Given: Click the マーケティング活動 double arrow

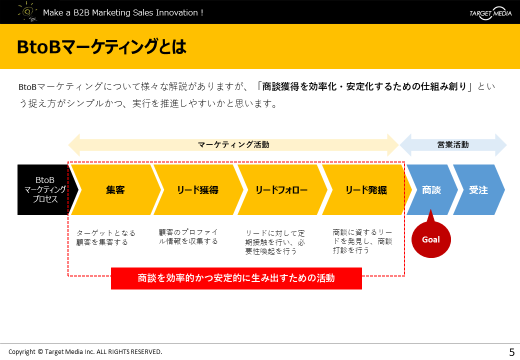Looking at the screenshot, I should coord(233,145).
